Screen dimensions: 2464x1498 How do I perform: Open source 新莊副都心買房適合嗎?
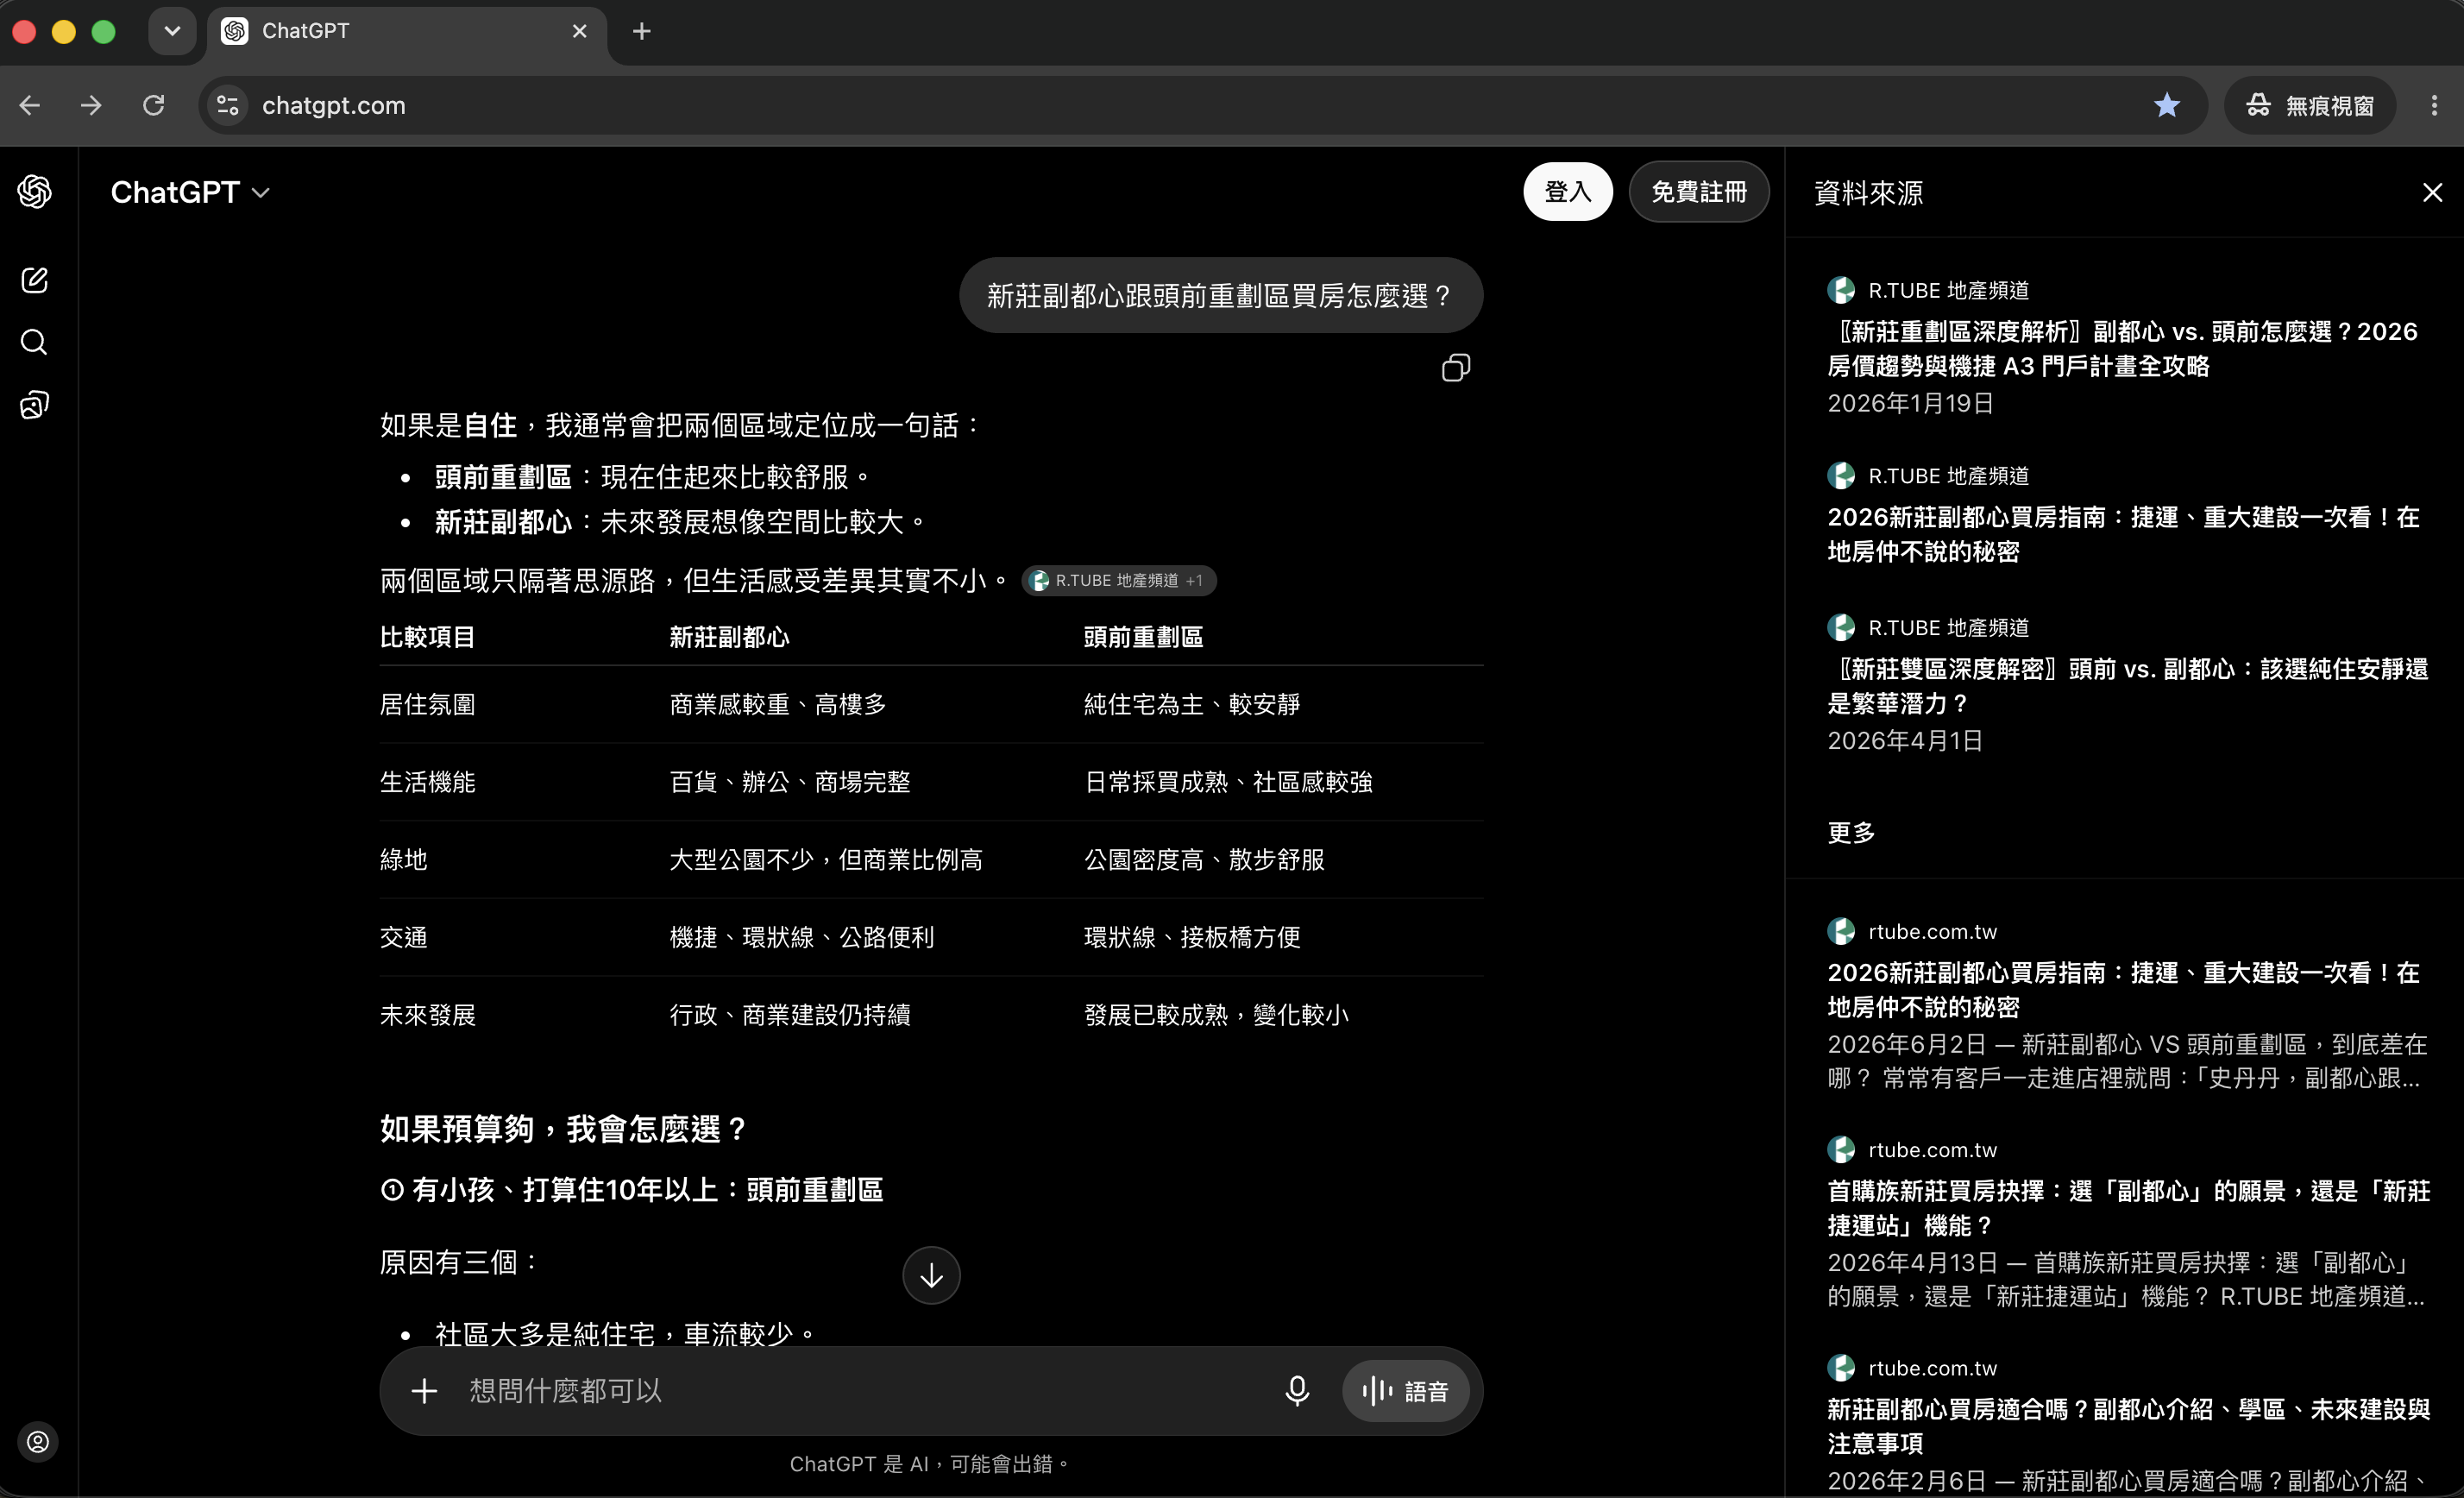click(x=2128, y=1426)
